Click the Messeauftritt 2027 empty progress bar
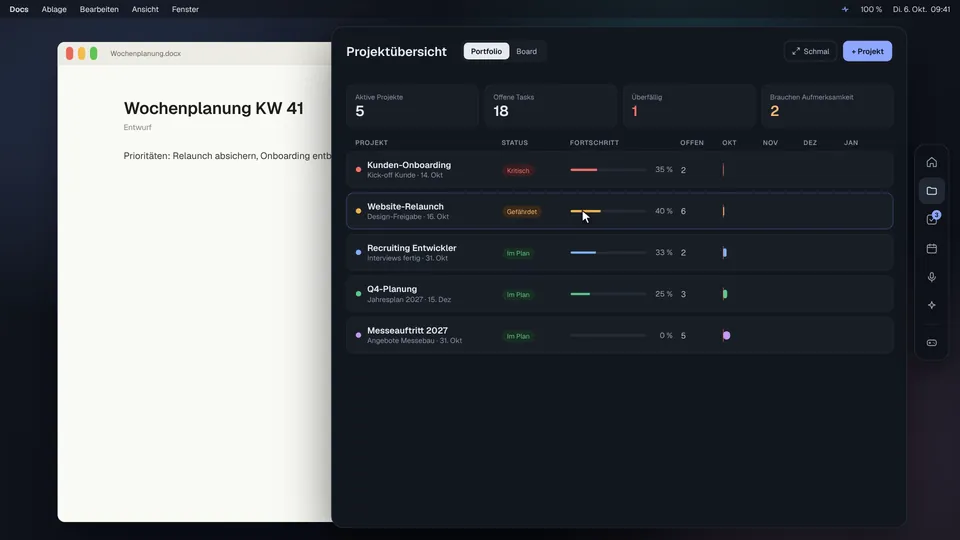The width and height of the screenshot is (960, 540). [607, 336]
